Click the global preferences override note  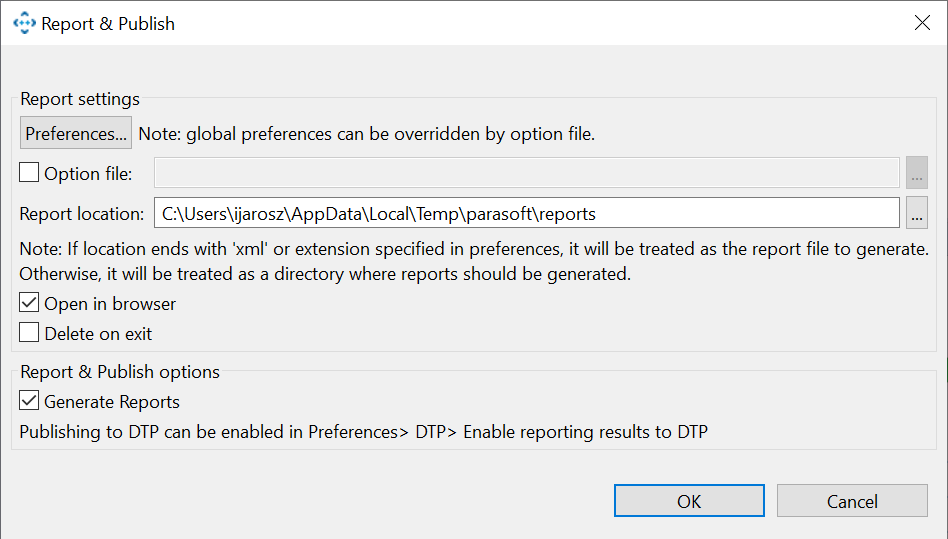(x=367, y=134)
